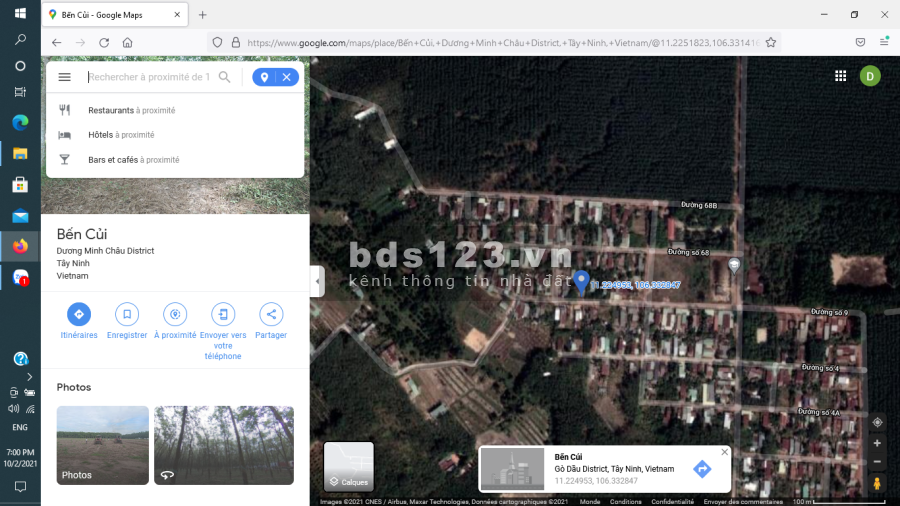Share the place with Partager
This screenshot has height=506, width=900.
270,314
